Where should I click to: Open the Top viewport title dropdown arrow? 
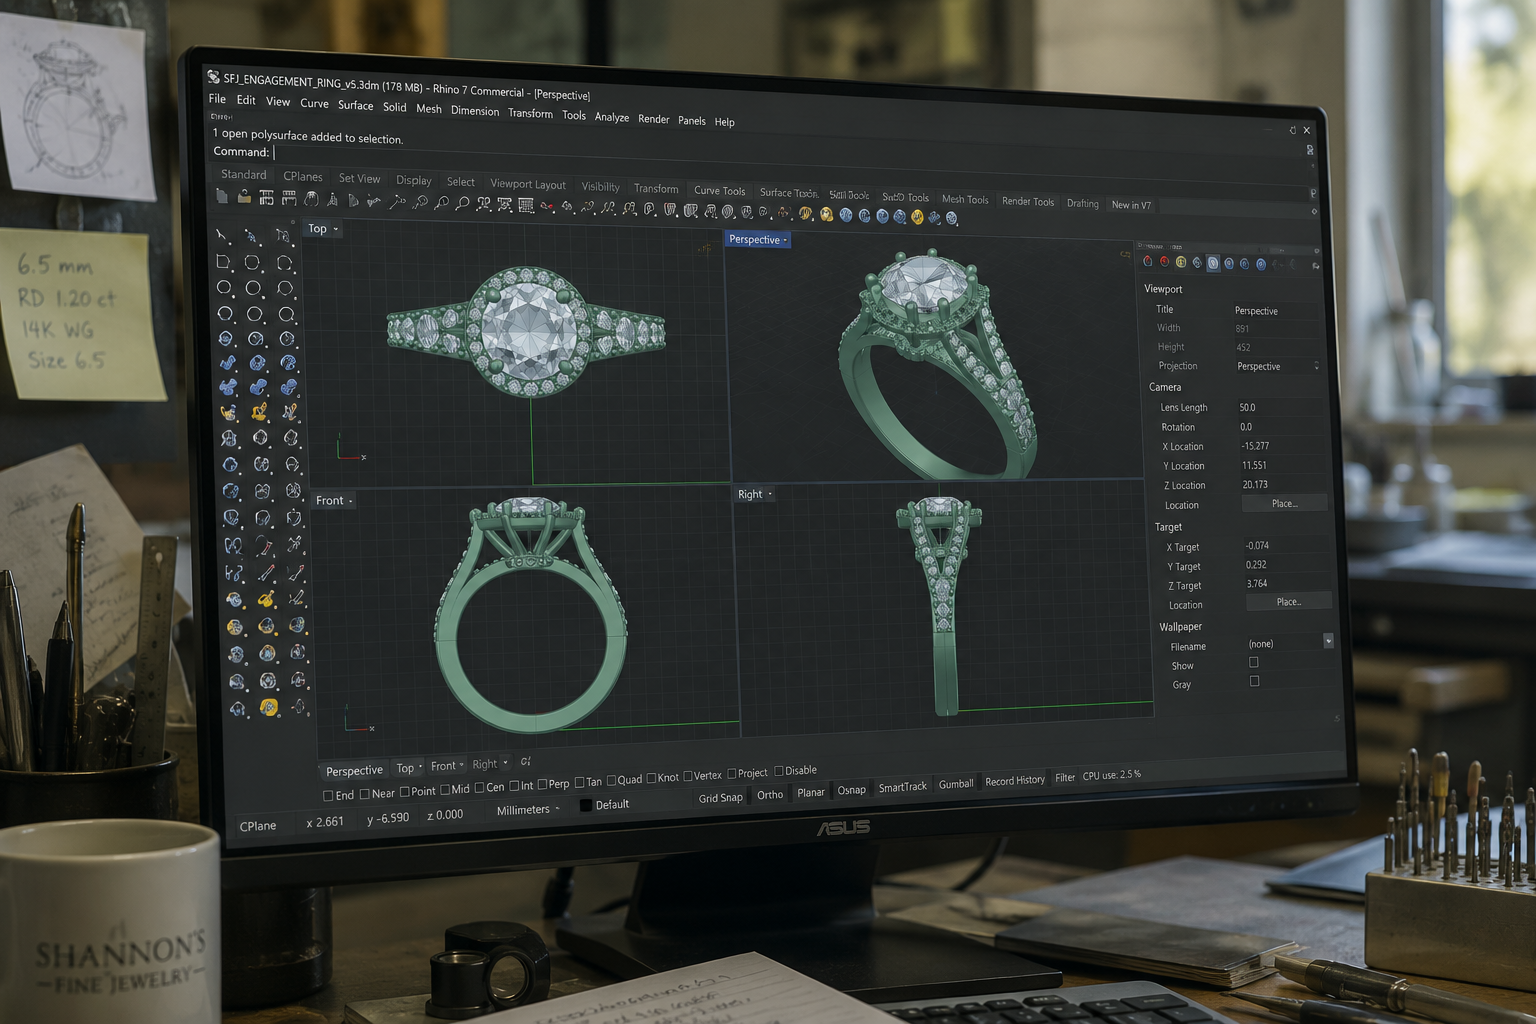pos(336,229)
